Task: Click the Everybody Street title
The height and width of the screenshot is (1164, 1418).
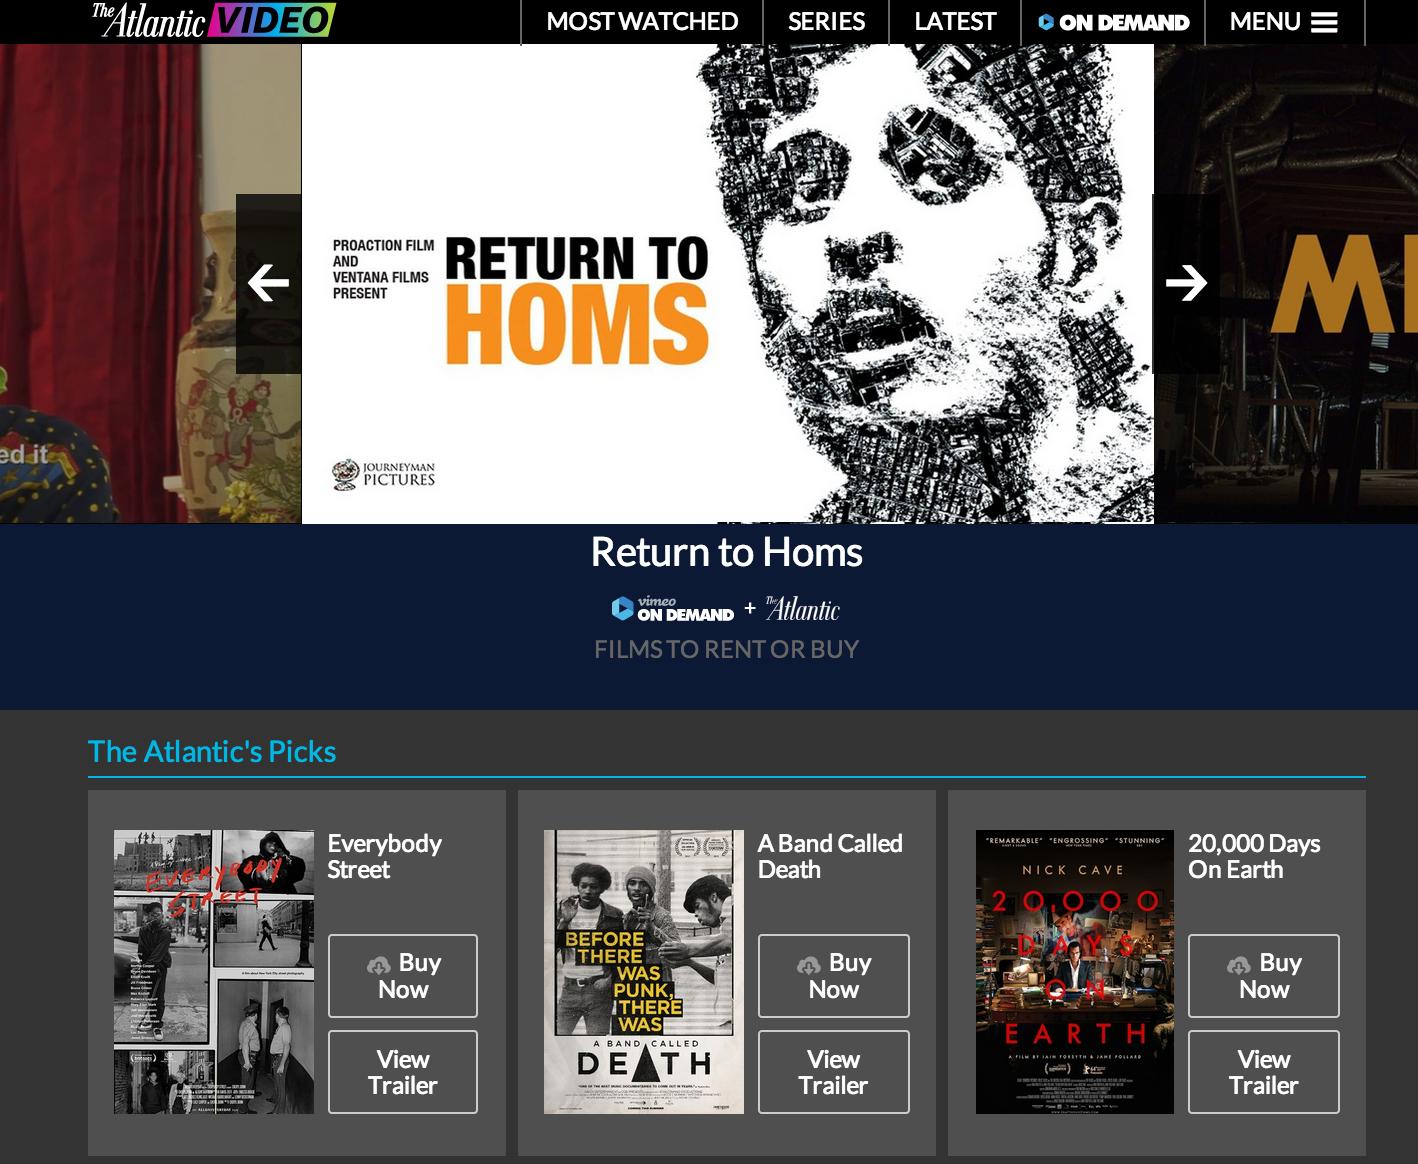Action: pos(384,856)
